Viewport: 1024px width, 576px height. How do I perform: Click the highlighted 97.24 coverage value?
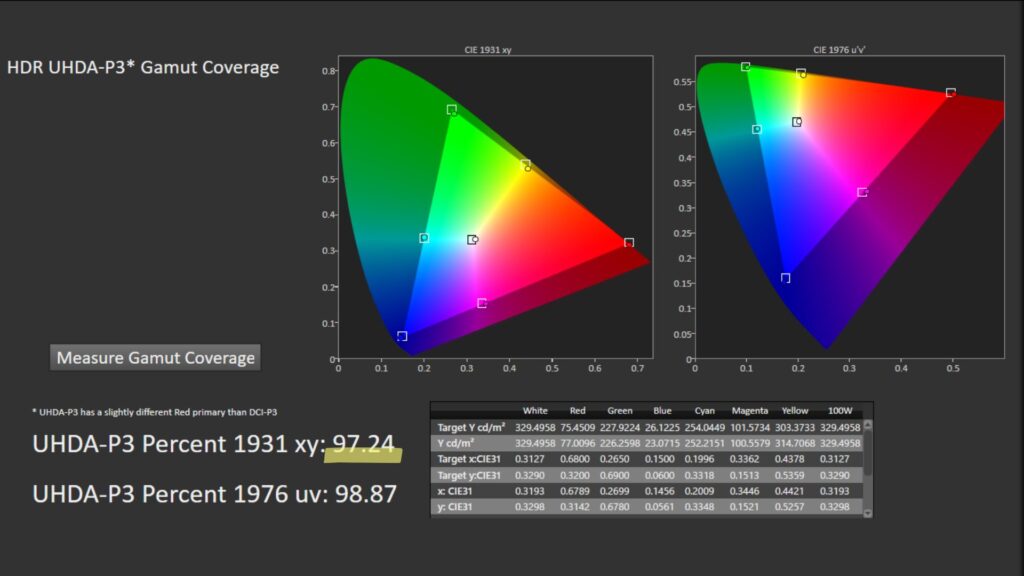click(x=362, y=445)
